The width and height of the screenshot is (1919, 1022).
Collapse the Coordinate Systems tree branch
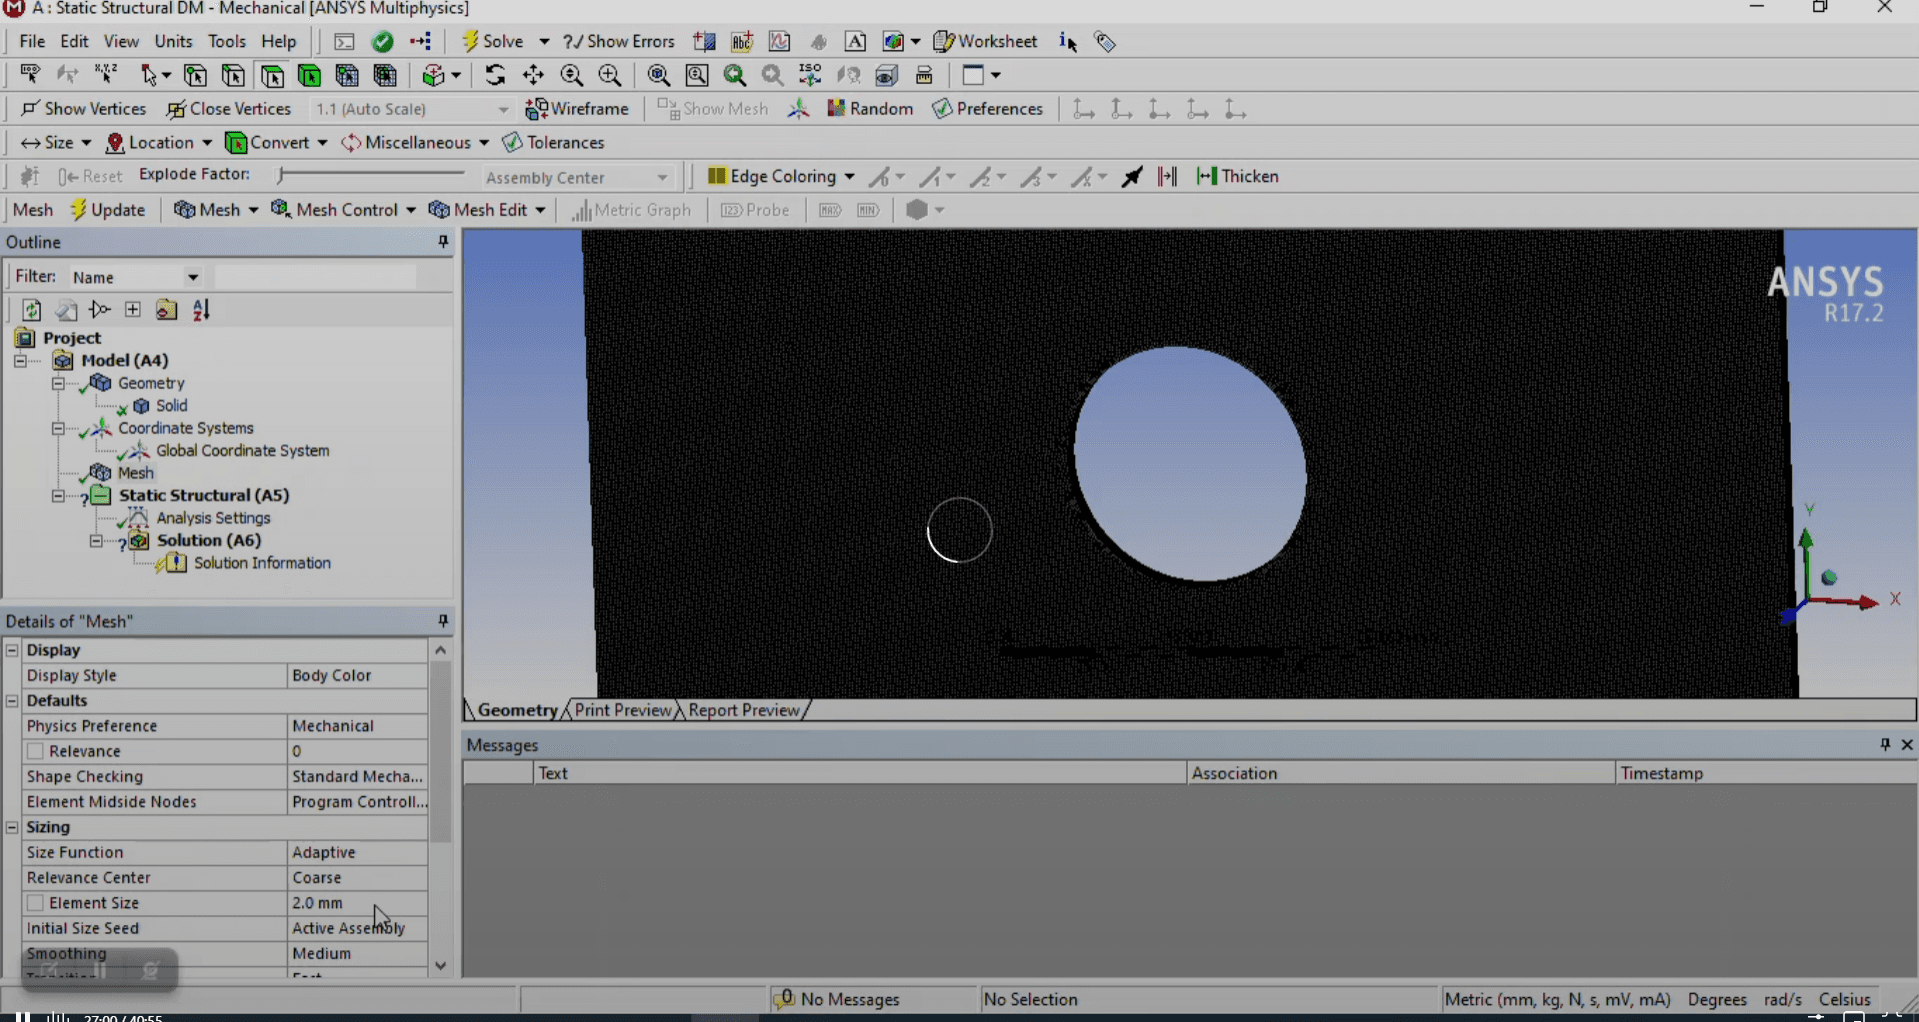coord(58,428)
